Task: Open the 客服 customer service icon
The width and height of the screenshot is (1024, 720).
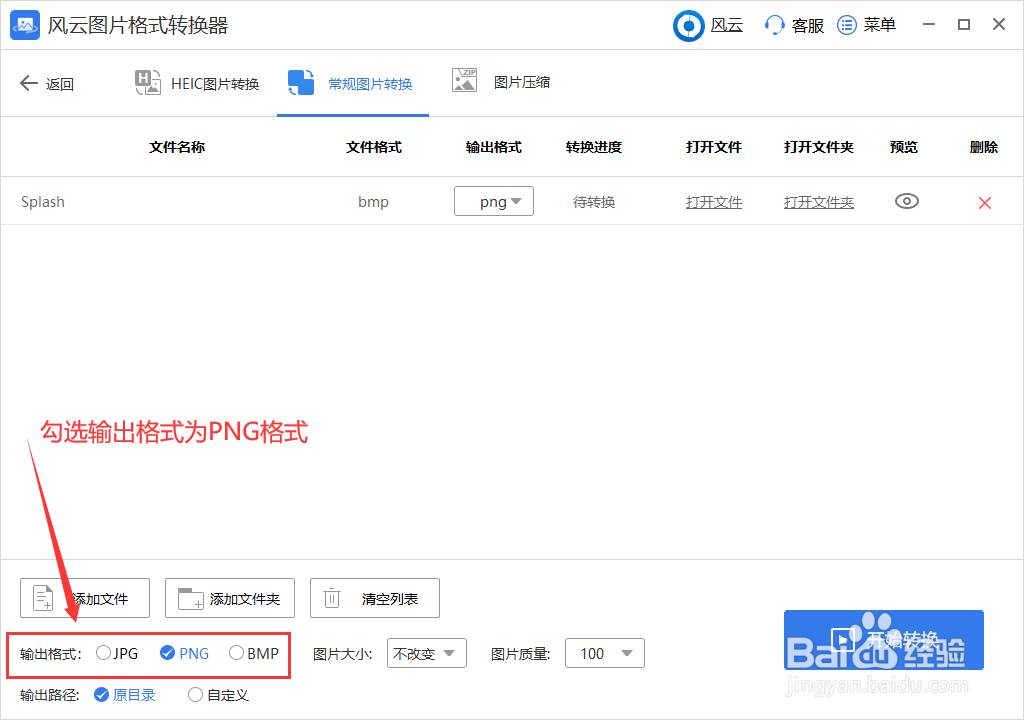Action: click(x=773, y=25)
